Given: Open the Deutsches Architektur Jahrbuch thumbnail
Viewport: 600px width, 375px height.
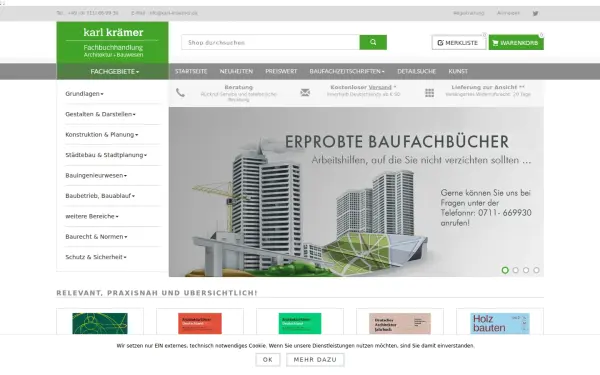Looking at the screenshot, I should [x=400, y=323].
